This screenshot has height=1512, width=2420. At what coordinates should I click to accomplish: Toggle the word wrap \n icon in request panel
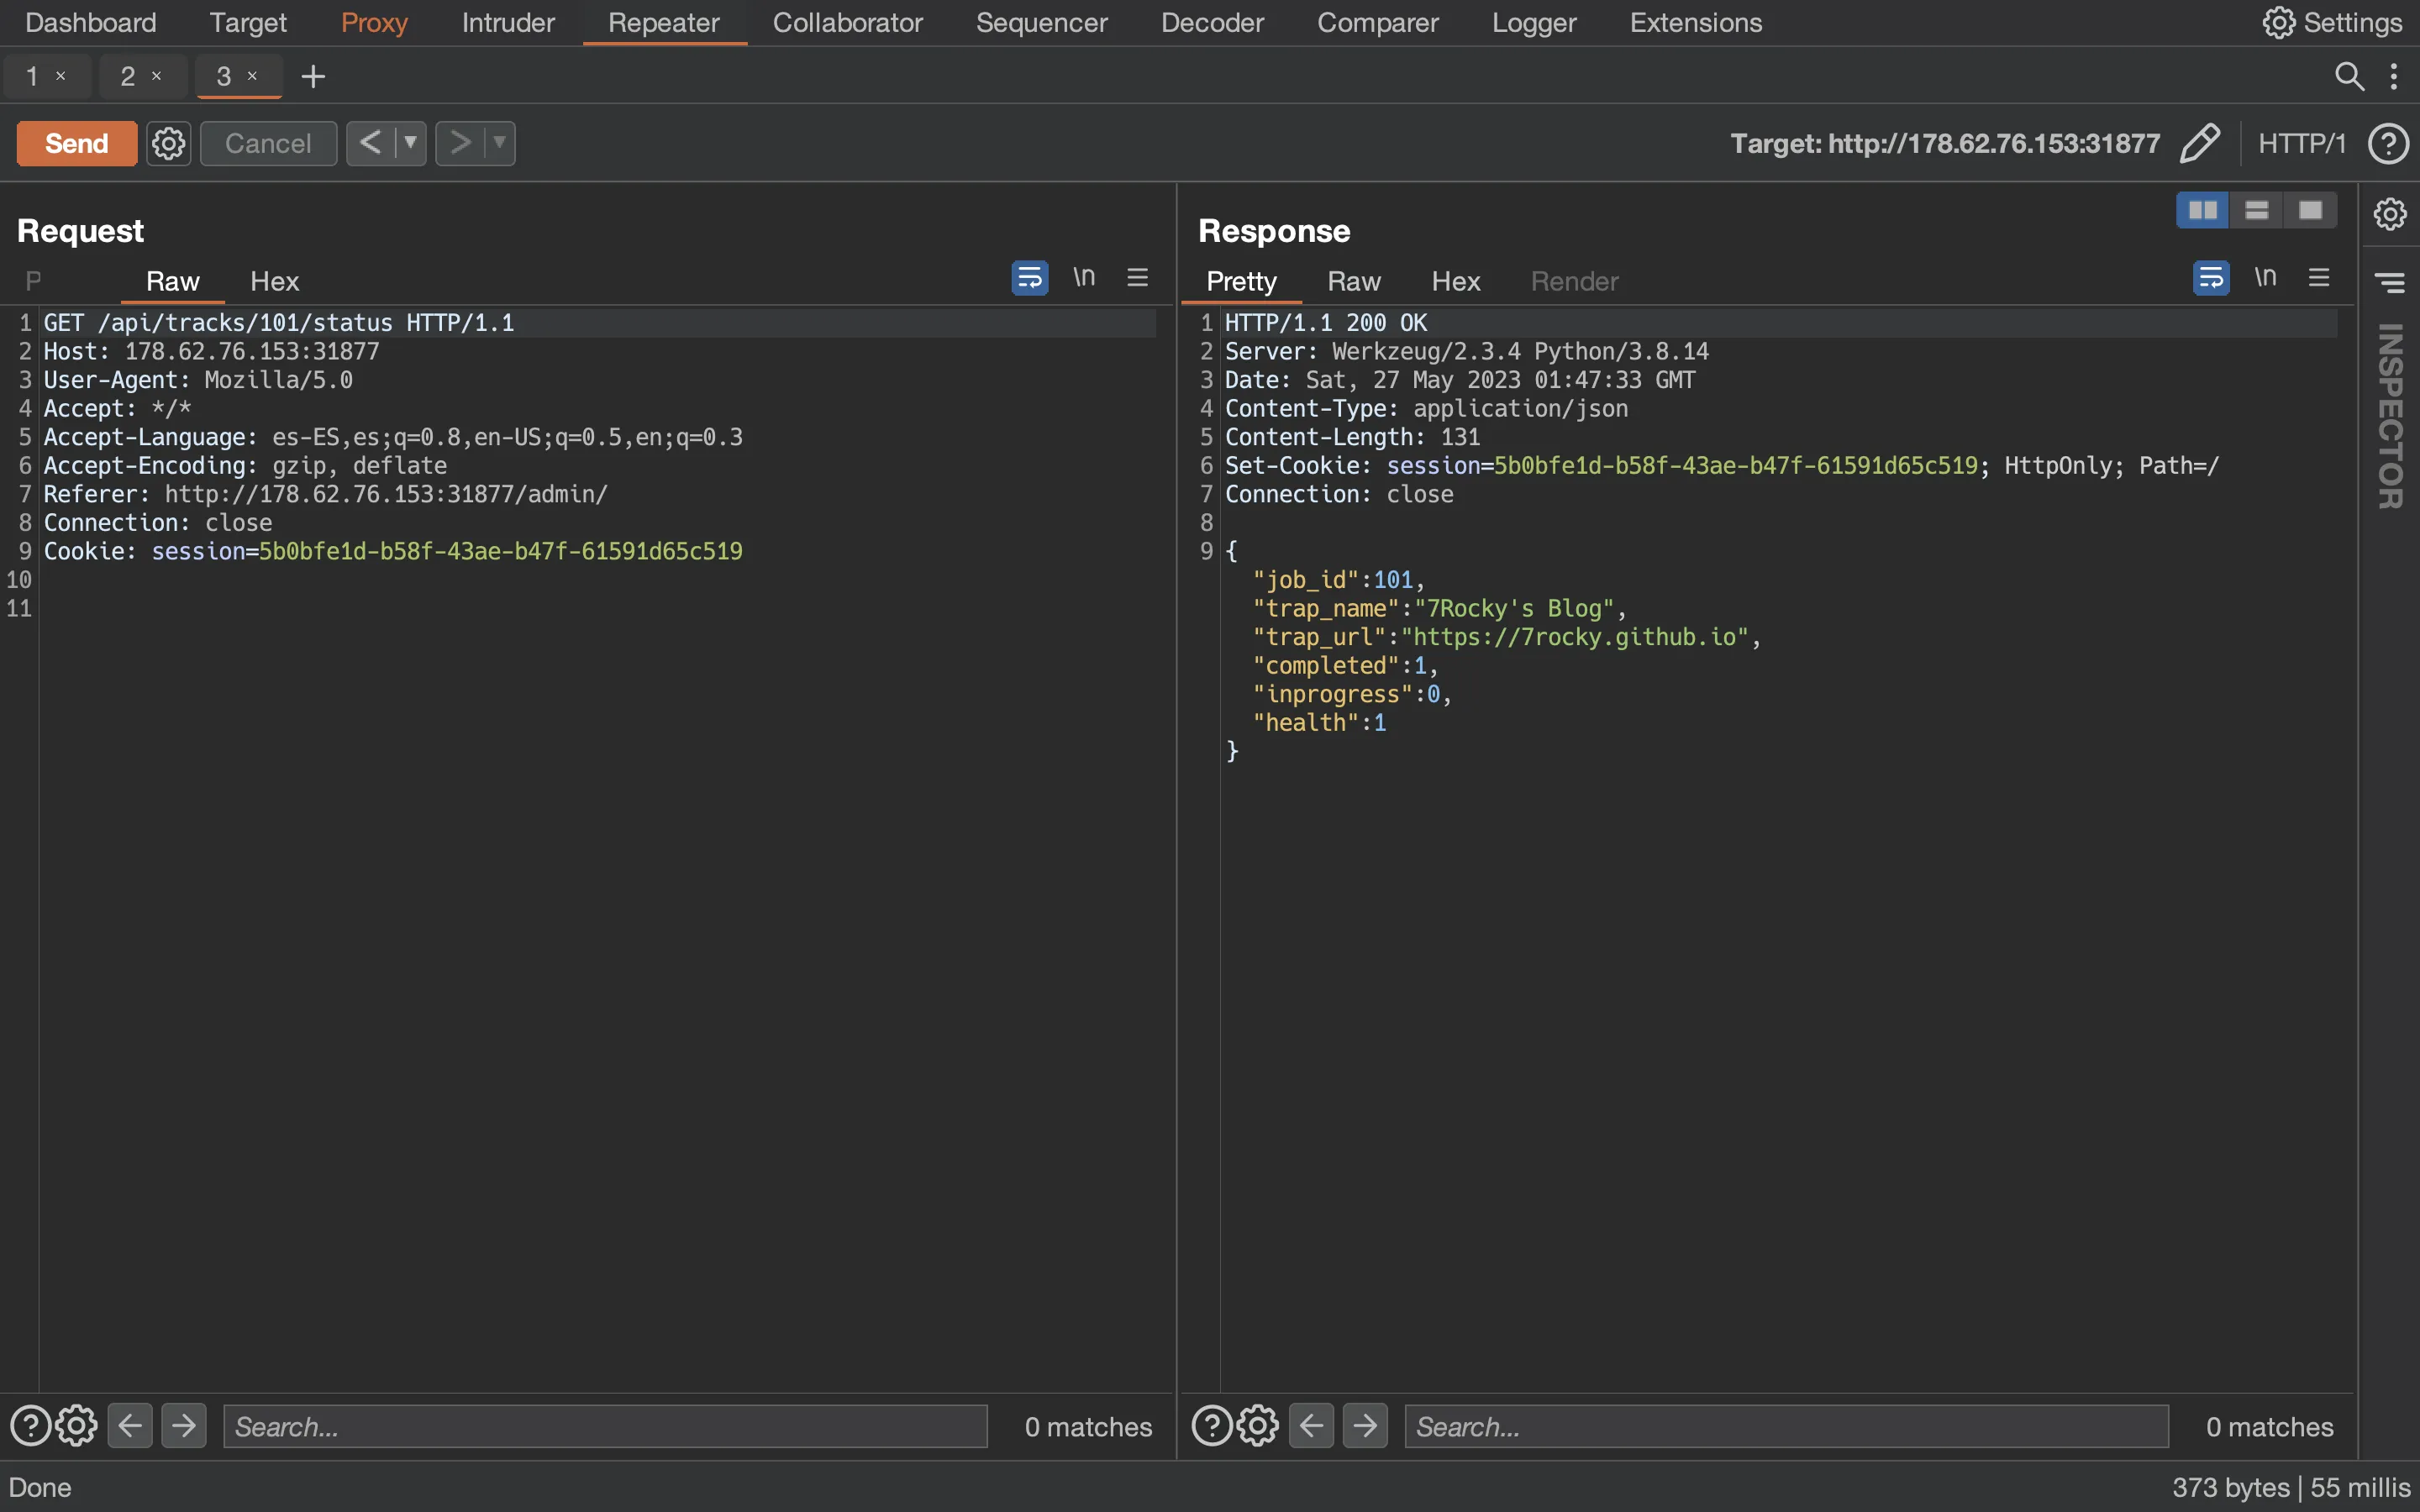click(x=1082, y=277)
